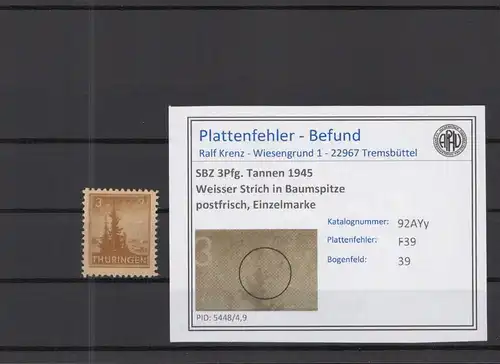Click Bogenfeld value '39'
The width and height of the screenshot is (500, 364).
(x=404, y=261)
